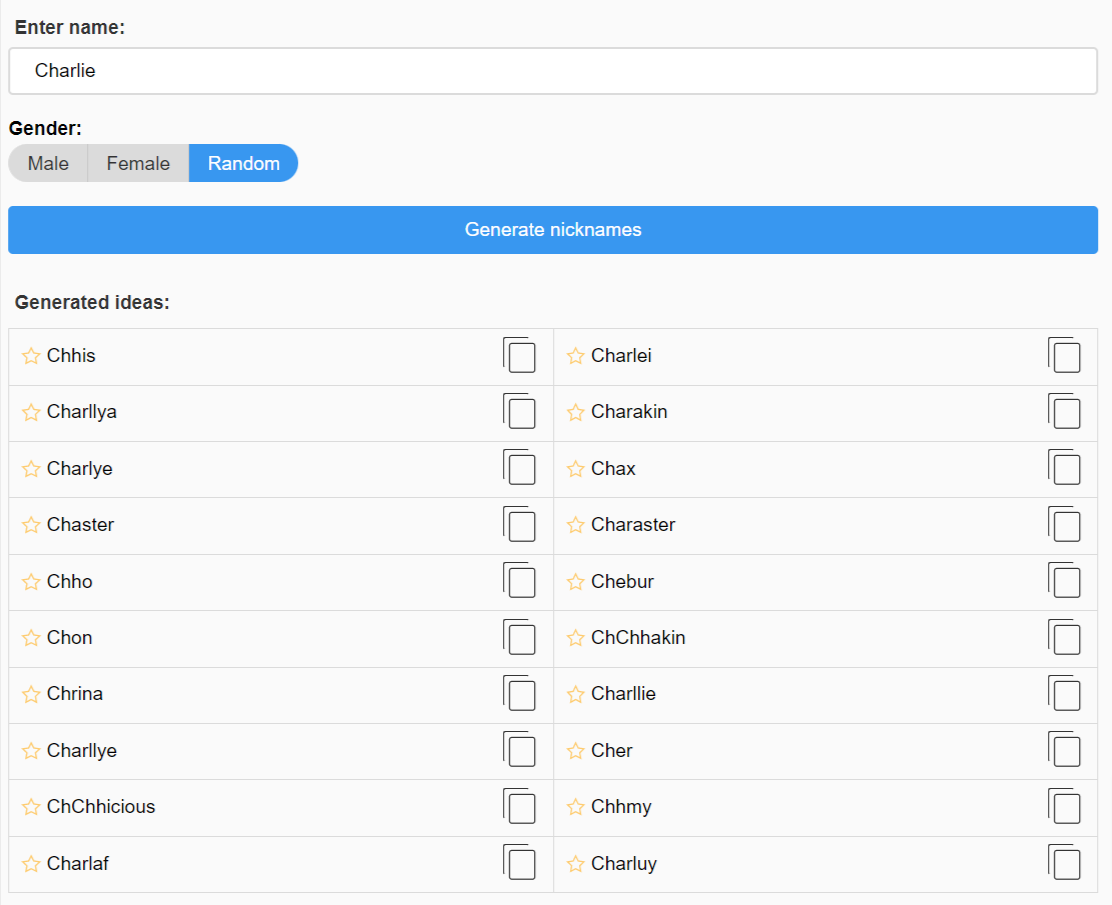Click the Enter name text field
Image resolution: width=1112 pixels, height=905 pixels.
[553, 71]
